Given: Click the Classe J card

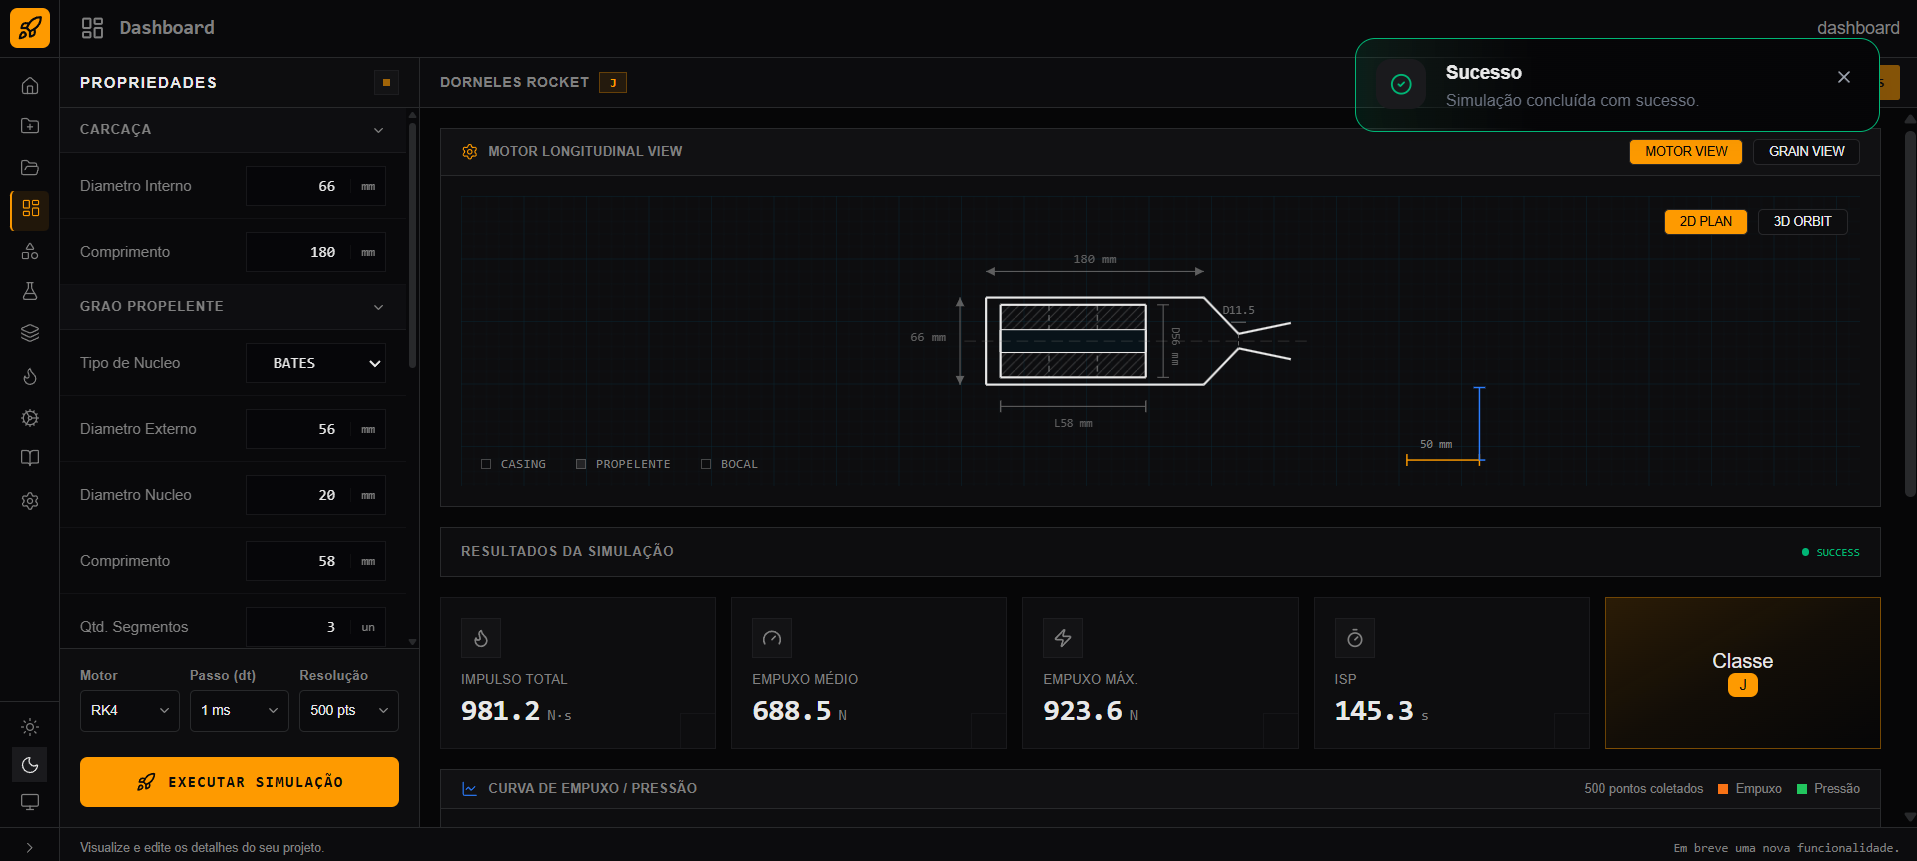Looking at the screenshot, I should point(1742,673).
